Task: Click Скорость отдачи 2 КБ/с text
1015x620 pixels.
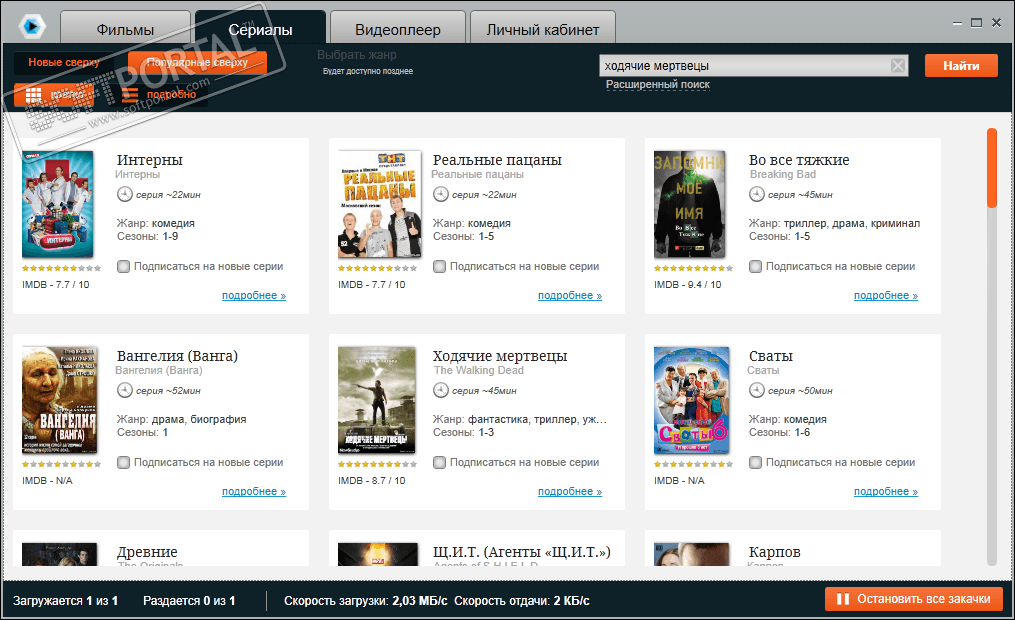Action: (522, 601)
